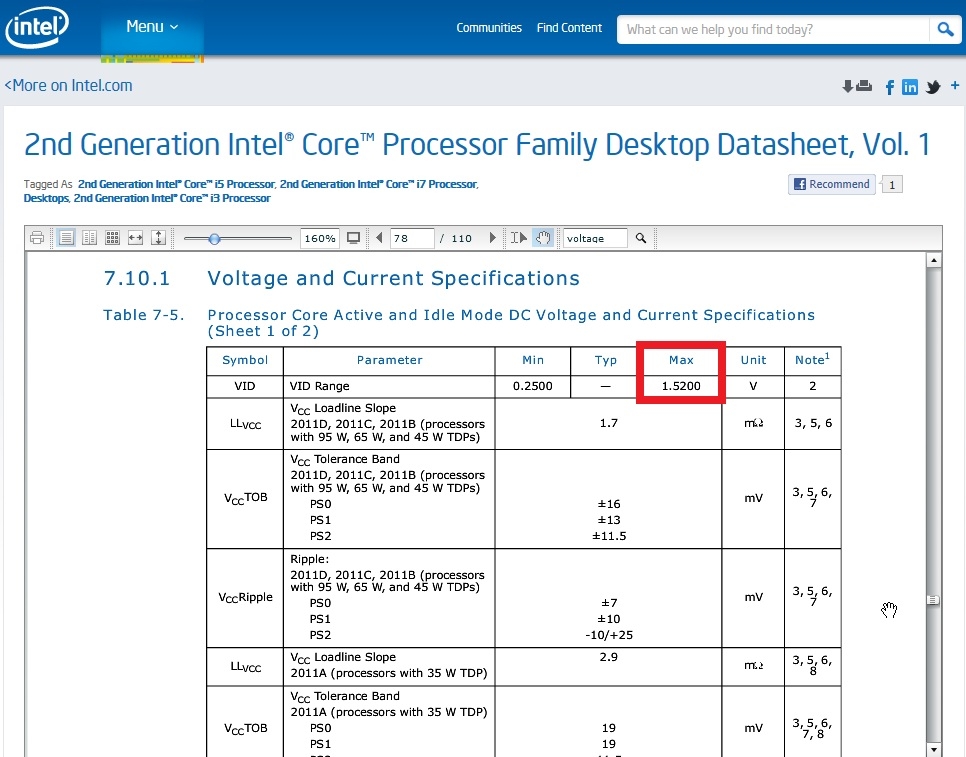Click the 'Table 7-5.' label
The height and width of the screenshot is (757, 966).
[x=144, y=315]
